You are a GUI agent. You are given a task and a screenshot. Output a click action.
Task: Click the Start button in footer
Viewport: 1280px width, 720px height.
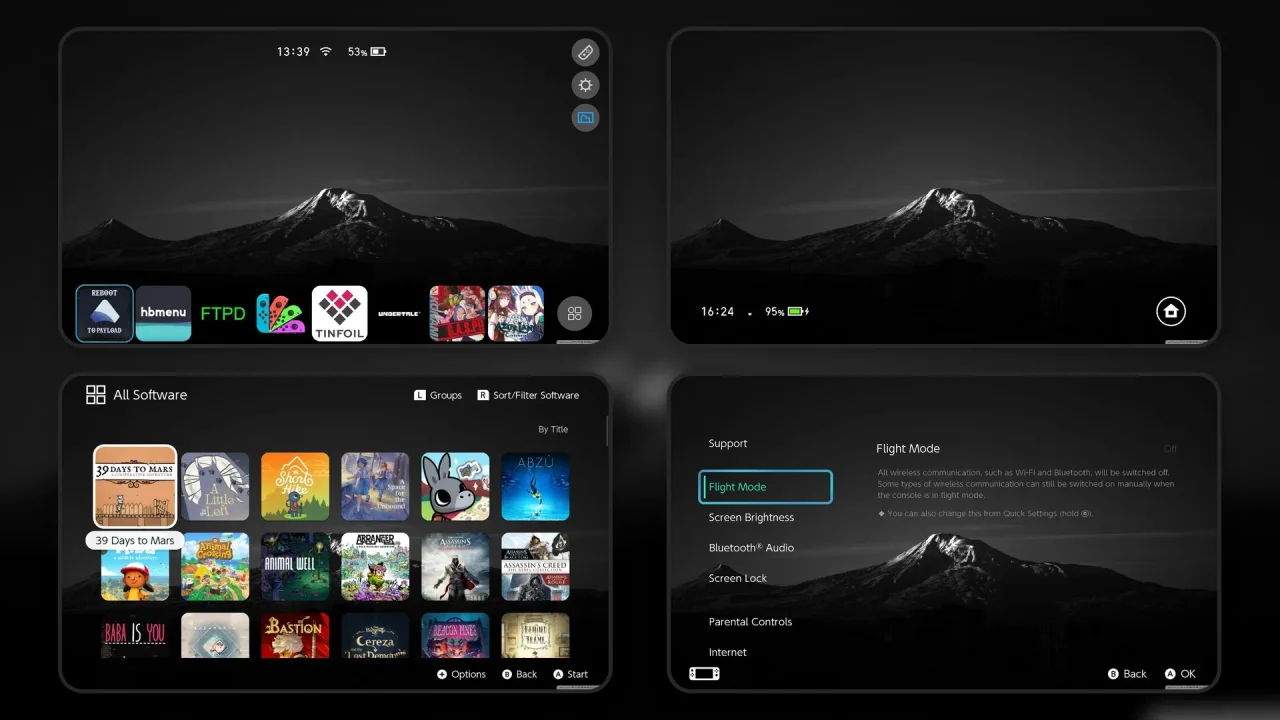point(570,674)
